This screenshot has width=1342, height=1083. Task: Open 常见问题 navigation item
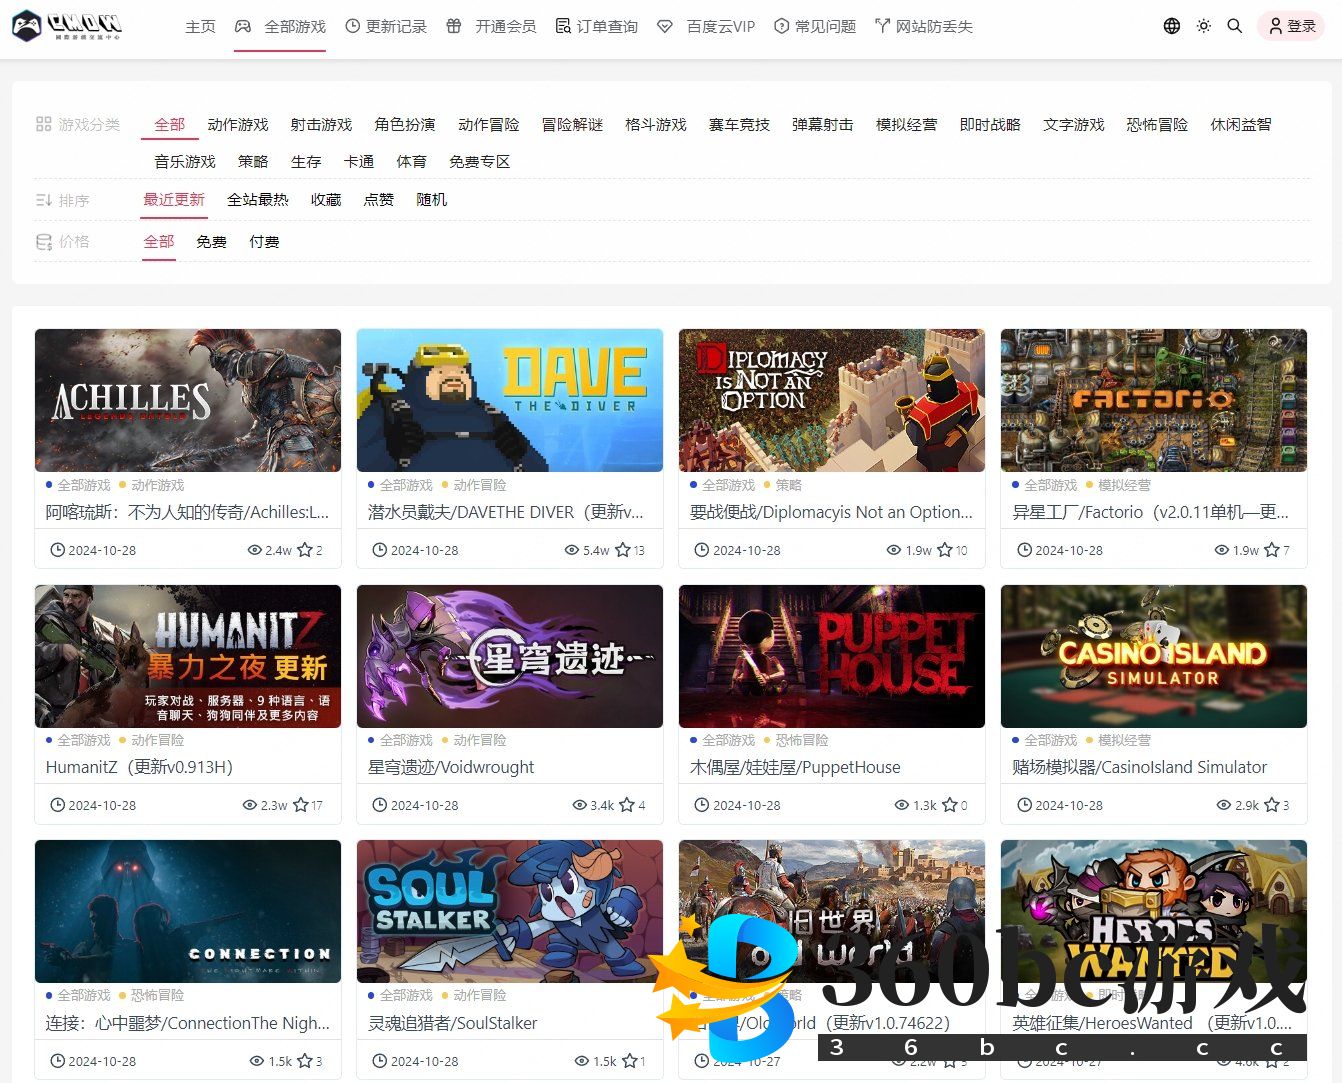click(x=815, y=26)
